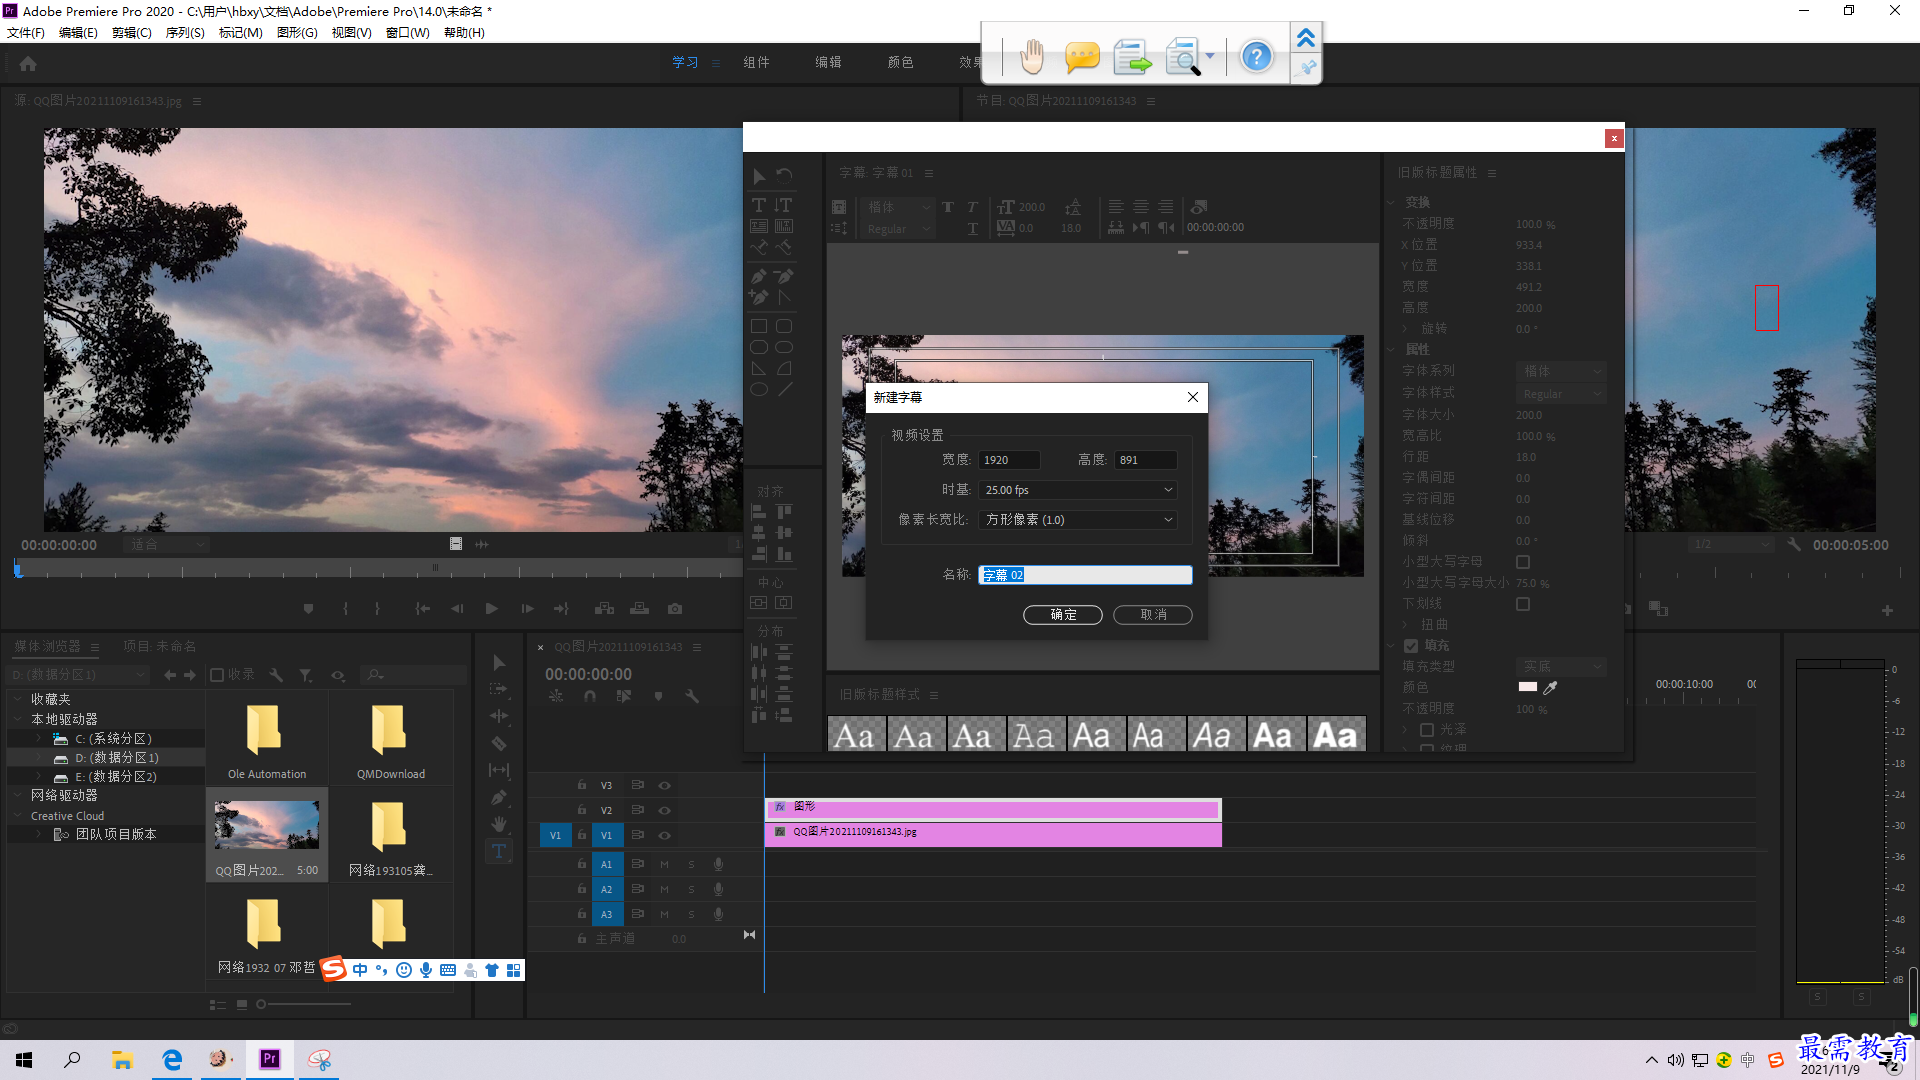Open Premiere Pro from Windows taskbar
Image resolution: width=1920 pixels, height=1080 pixels.
[x=269, y=1059]
